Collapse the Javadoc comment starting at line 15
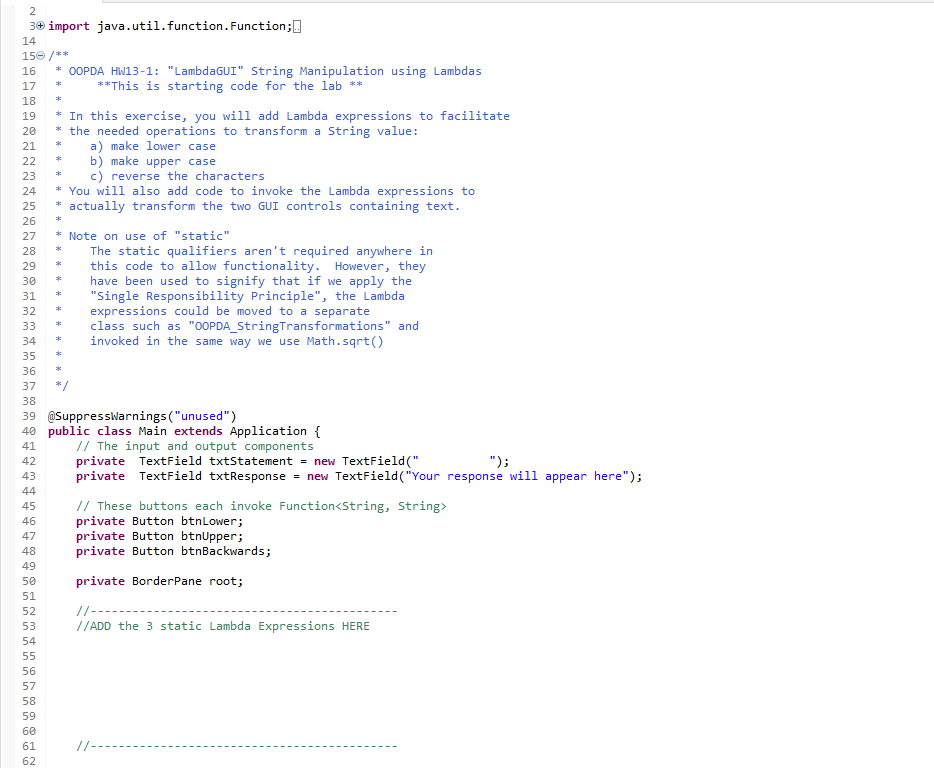The image size is (934, 768). (x=40, y=56)
